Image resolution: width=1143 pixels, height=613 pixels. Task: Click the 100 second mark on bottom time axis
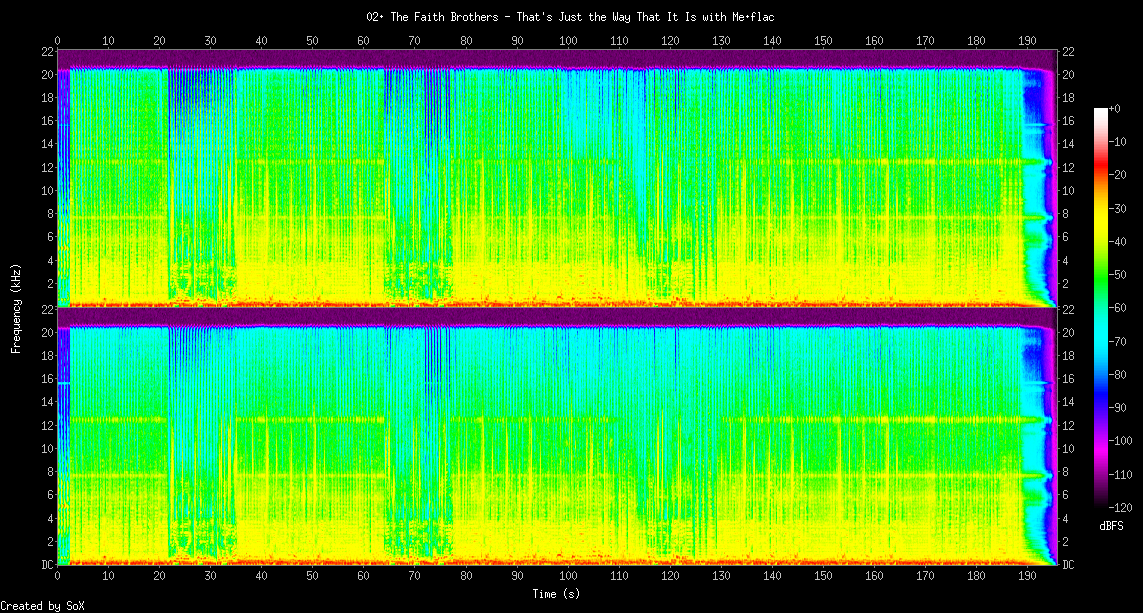tap(568, 577)
